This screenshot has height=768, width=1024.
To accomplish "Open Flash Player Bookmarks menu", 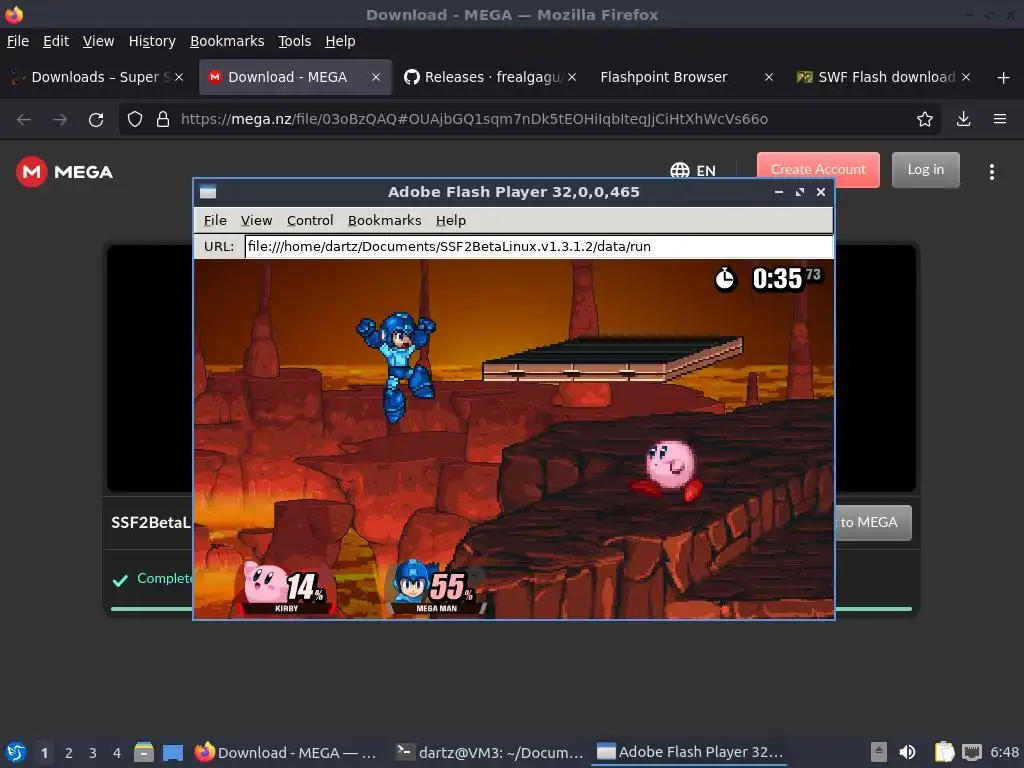I will coord(384,221).
